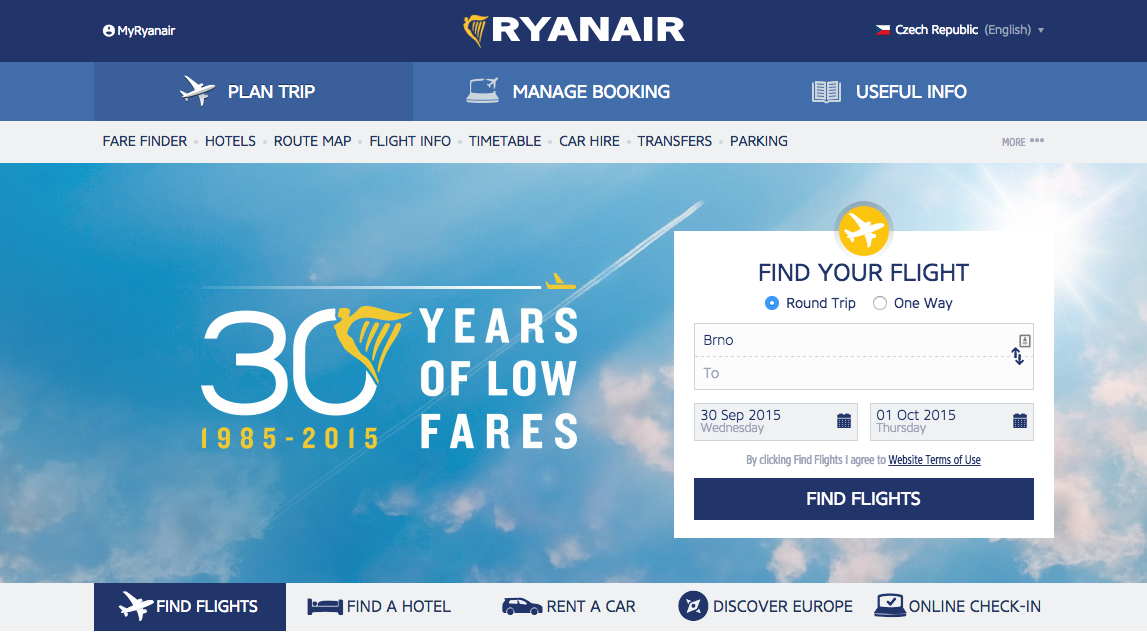Open the Website Terms of Use link
The image size is (1147, 632).
tap(934, 460)
